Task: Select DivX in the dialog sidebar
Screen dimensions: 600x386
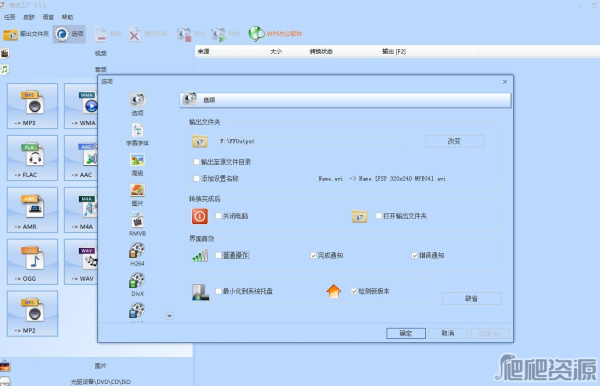Action: click(x=137, y=285)
